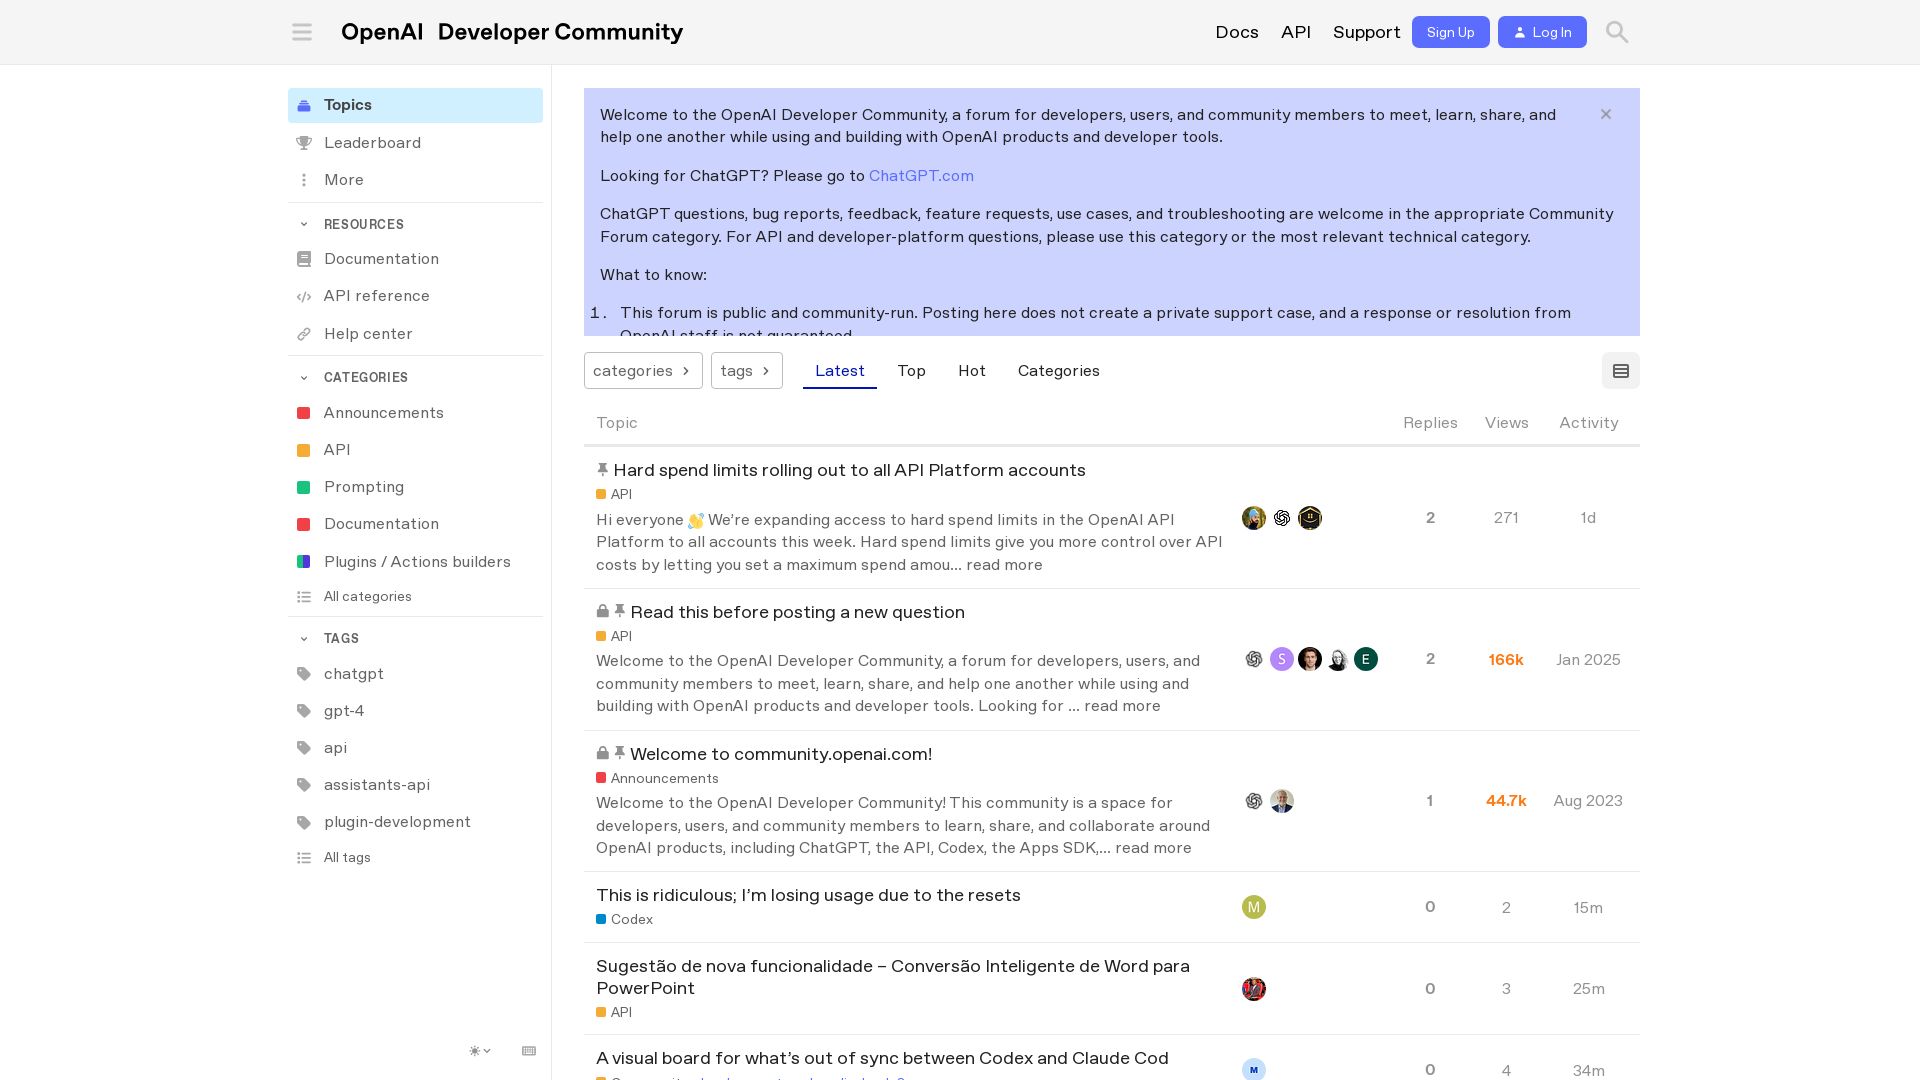The width and height of the screenshot is (1920, 1080).
Task: Click the Help center link icon
Action: coord(304,334)
